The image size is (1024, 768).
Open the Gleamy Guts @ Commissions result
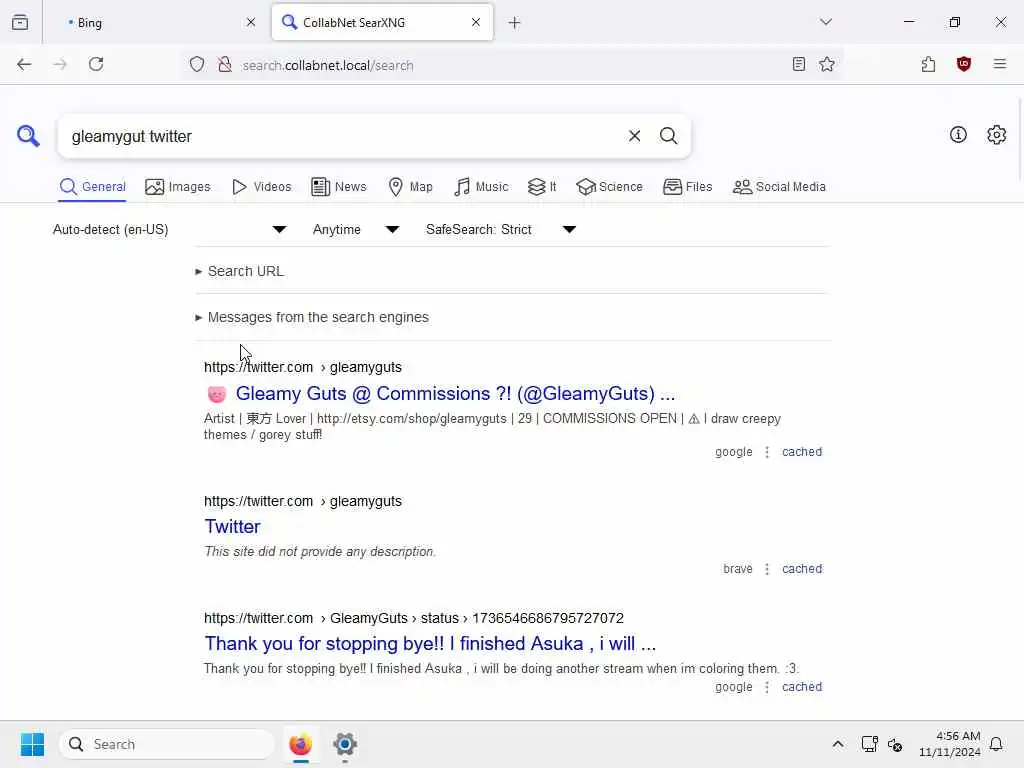pos(455,394)
